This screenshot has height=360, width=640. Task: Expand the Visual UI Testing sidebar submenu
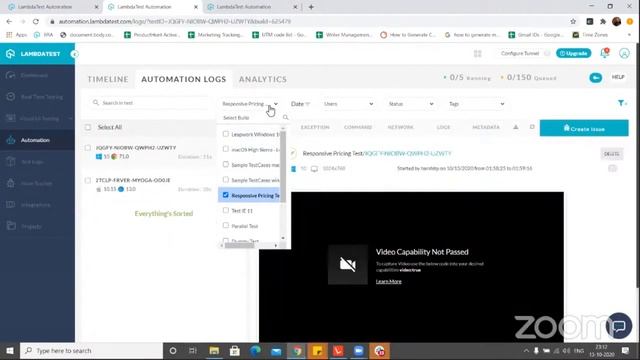[70, 118]
